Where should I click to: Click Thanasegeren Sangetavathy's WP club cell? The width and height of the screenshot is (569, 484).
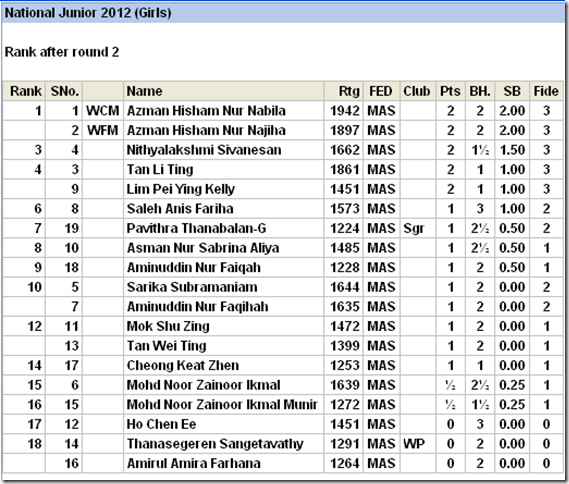(417, 444)
